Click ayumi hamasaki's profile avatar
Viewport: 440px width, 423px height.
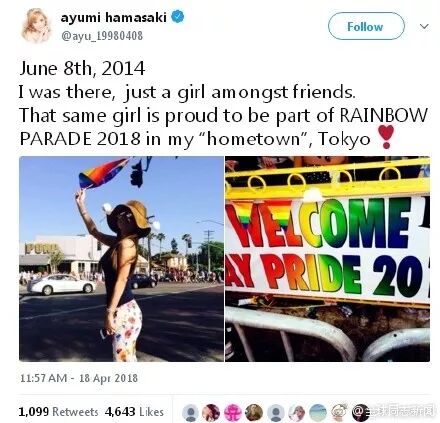coord(36,25)
